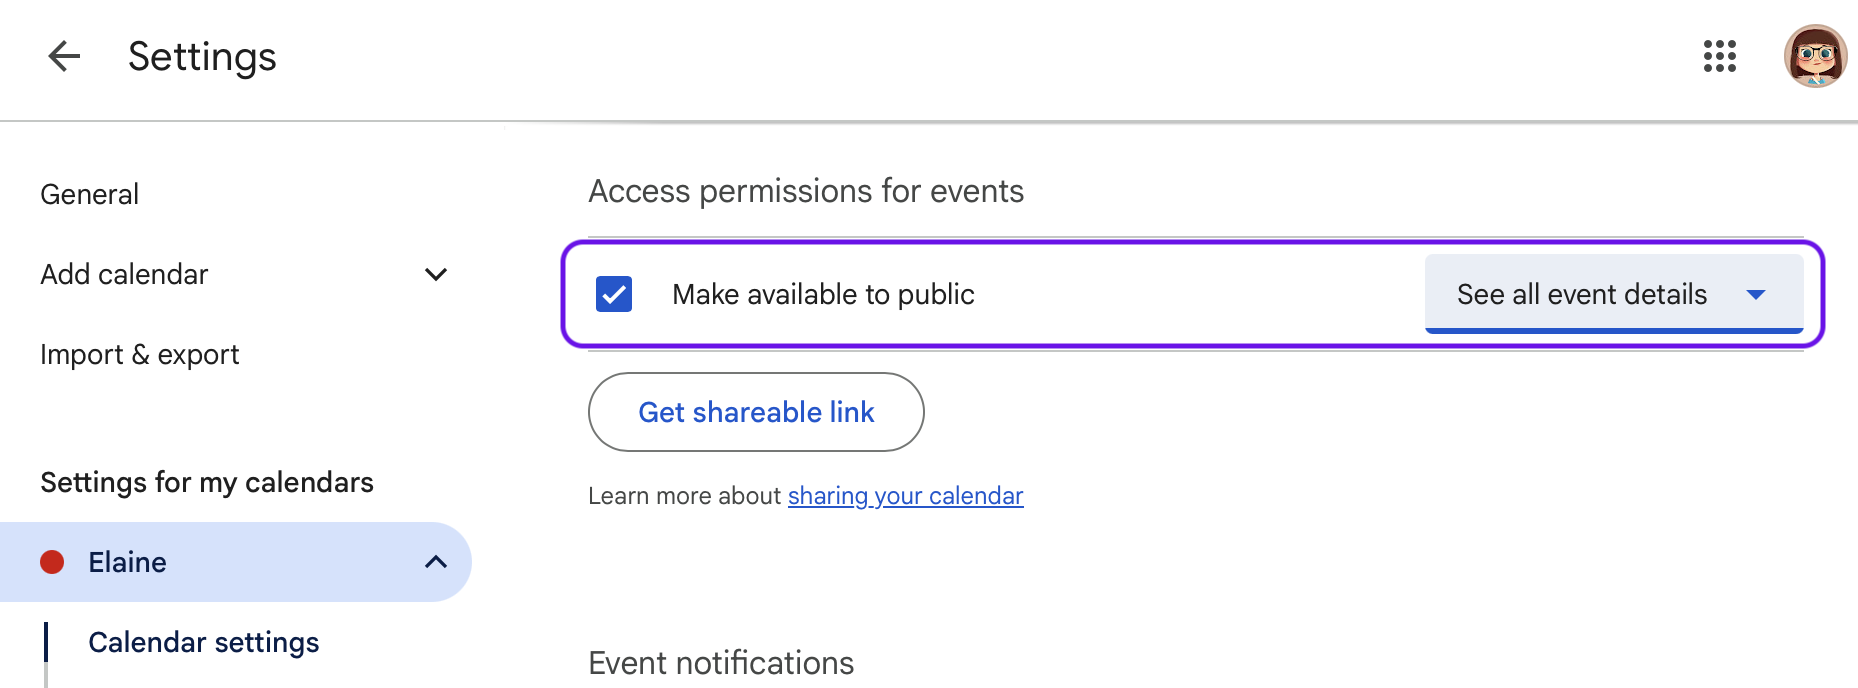Click the Settings page title
1858x688 pixels.
coord(202,57)
